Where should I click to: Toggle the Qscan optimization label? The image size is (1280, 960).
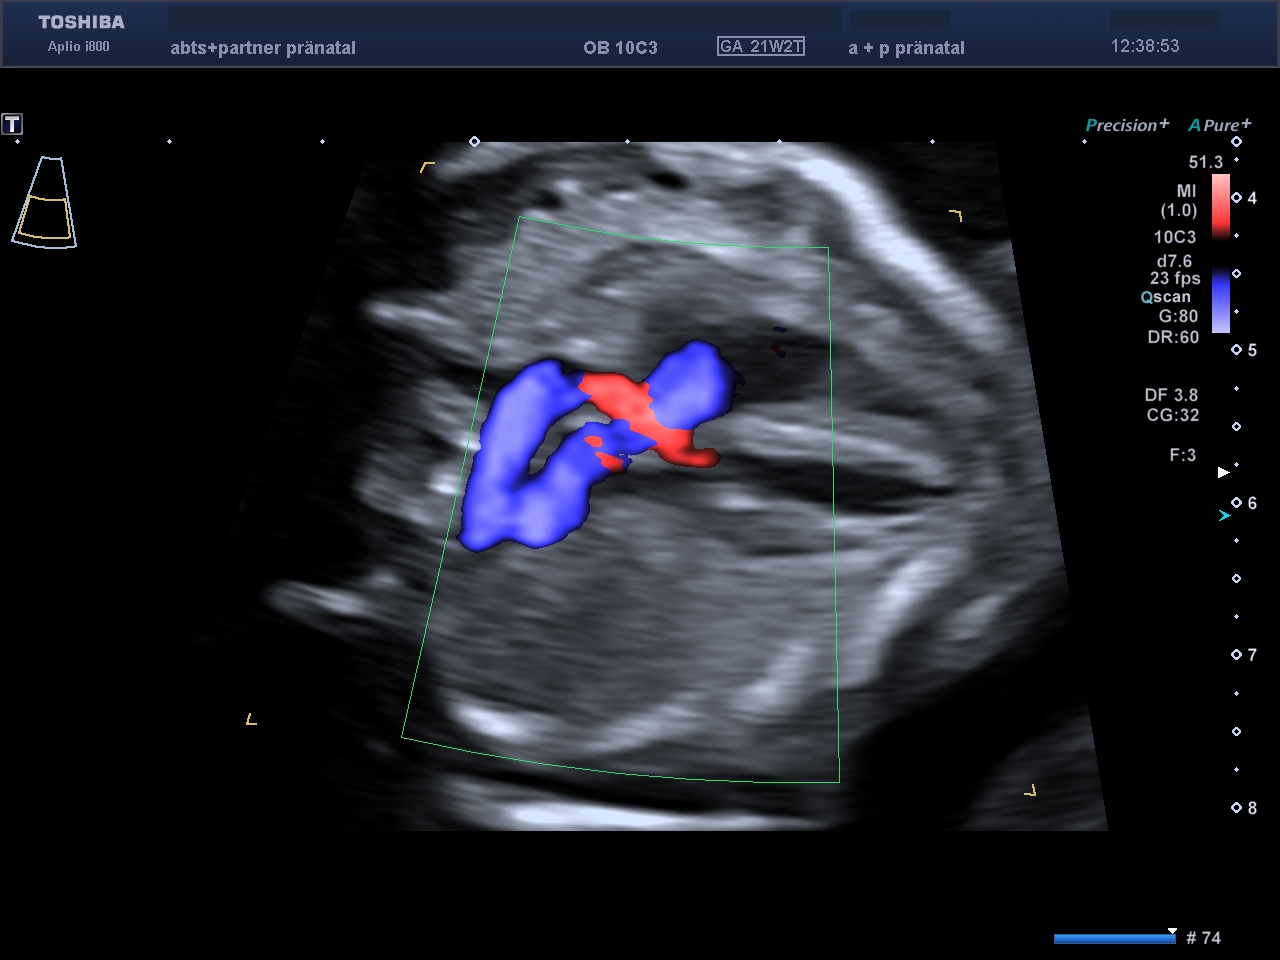(1166, 297)
